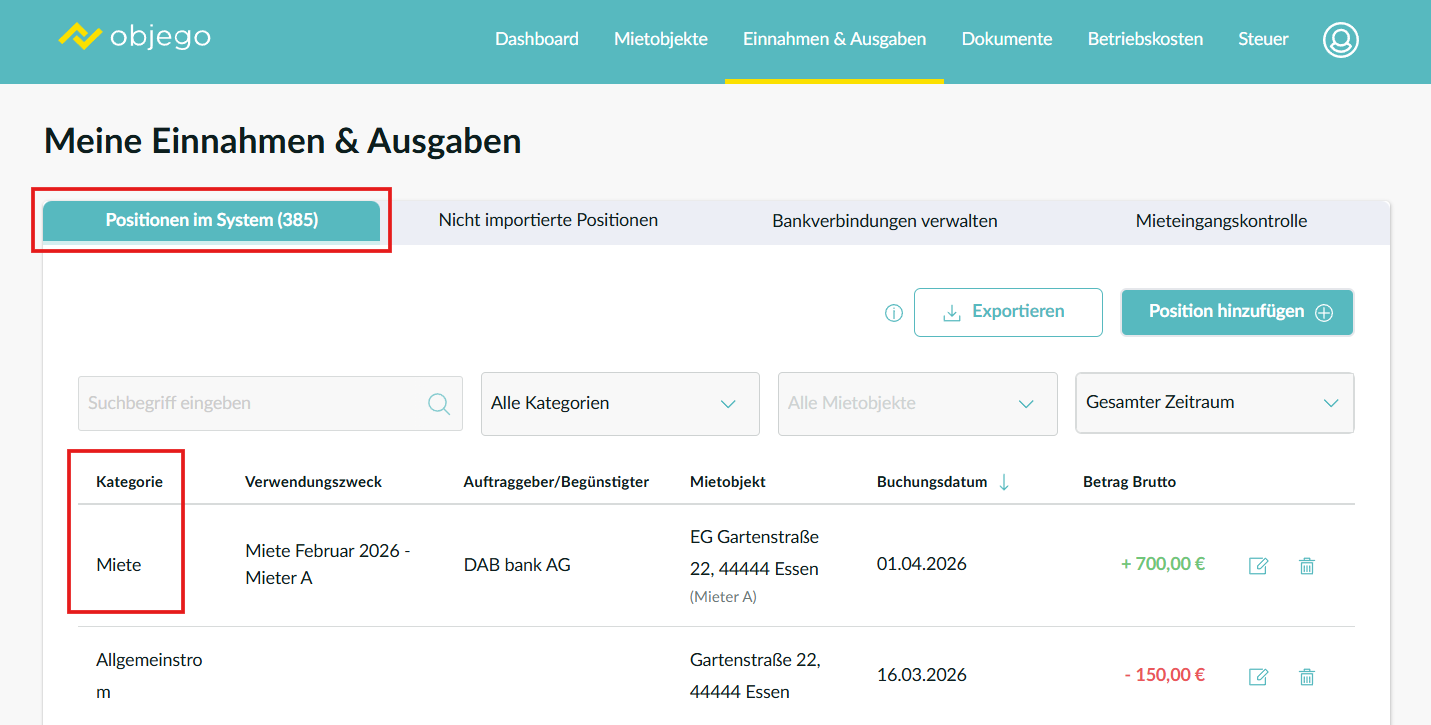Viewport: 1431px width, 725px height.
Task: Open the Dashboard menu item
Action: tap(537, 39)
